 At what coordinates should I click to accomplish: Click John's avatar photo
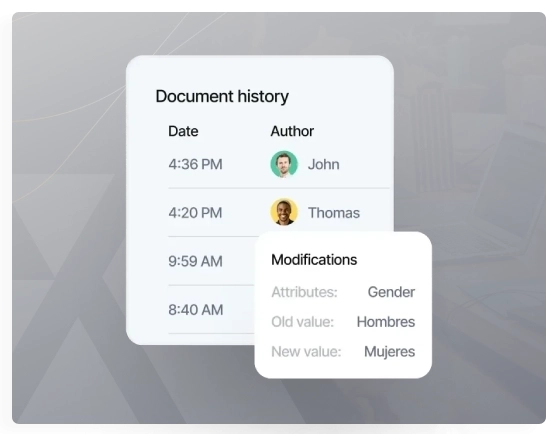click(284, 164)
